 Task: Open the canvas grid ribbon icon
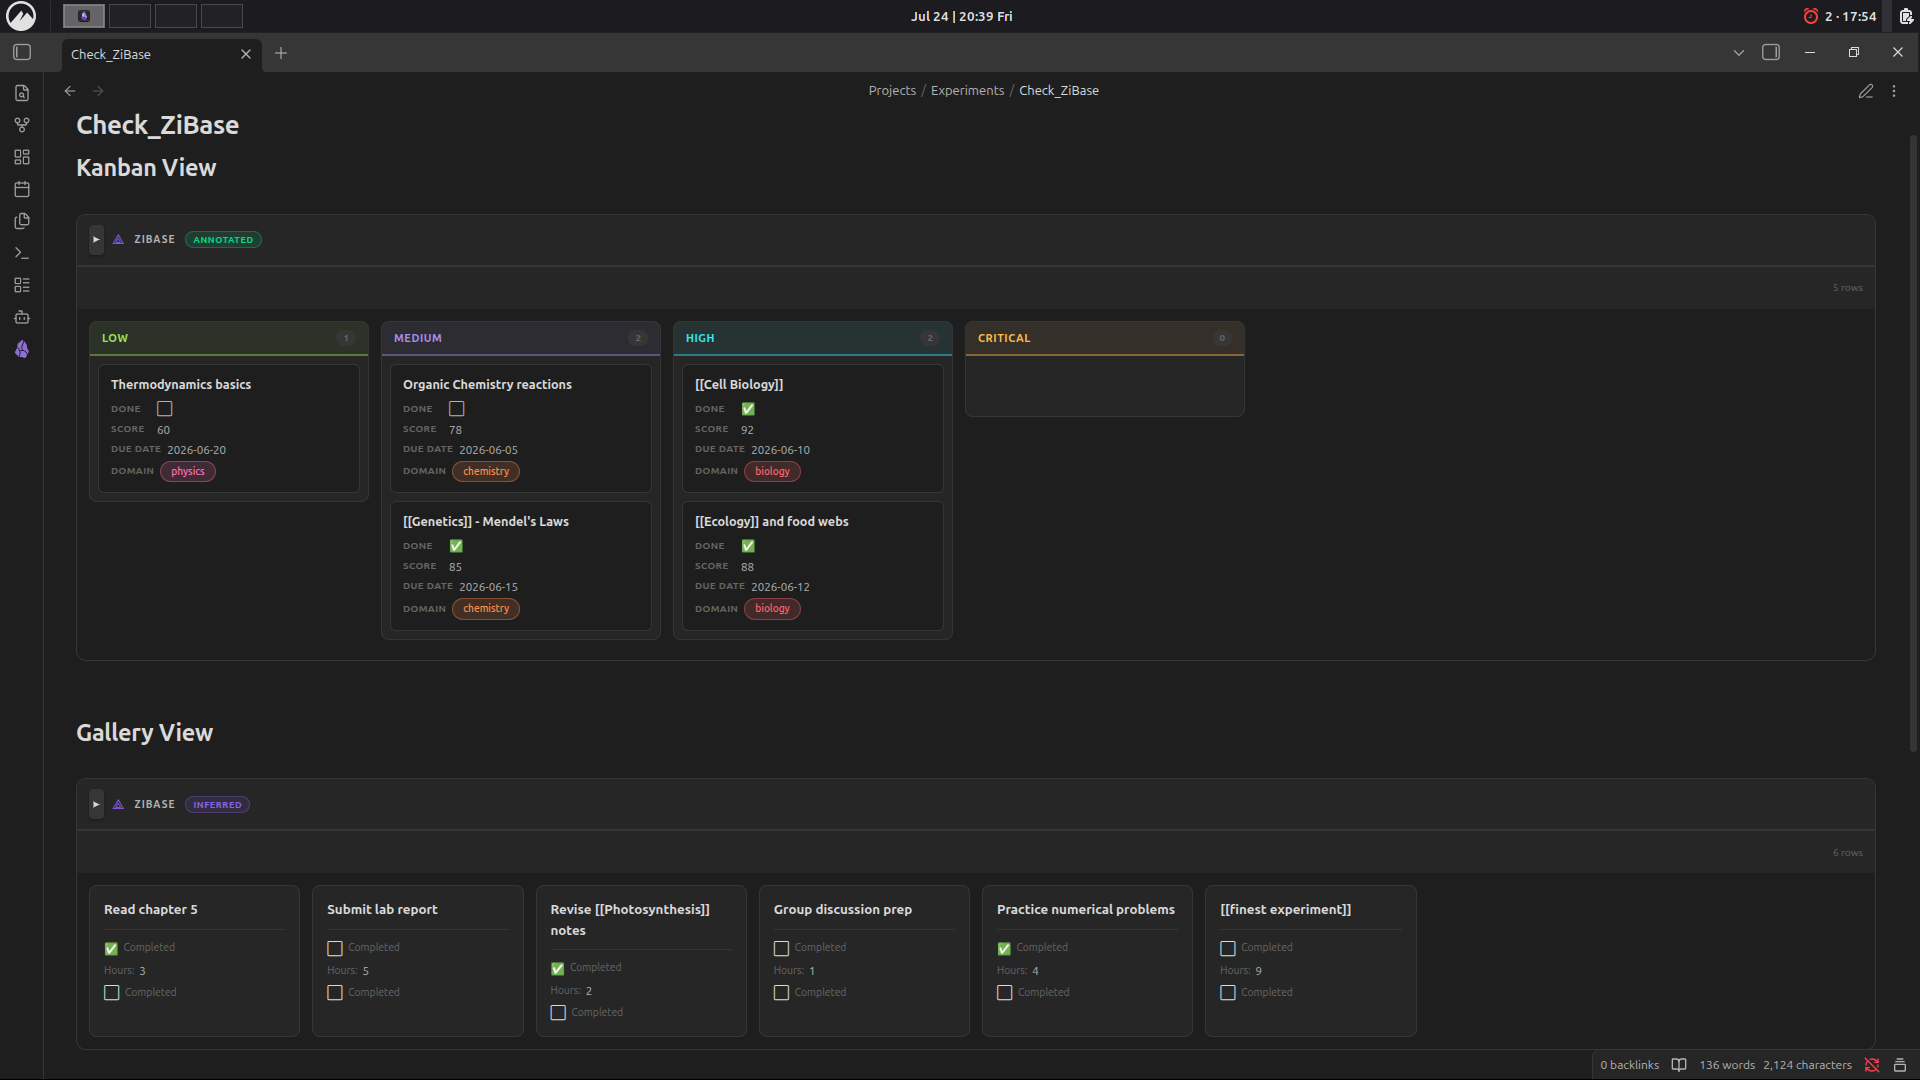pyautogui.click(x=22, y=157)
